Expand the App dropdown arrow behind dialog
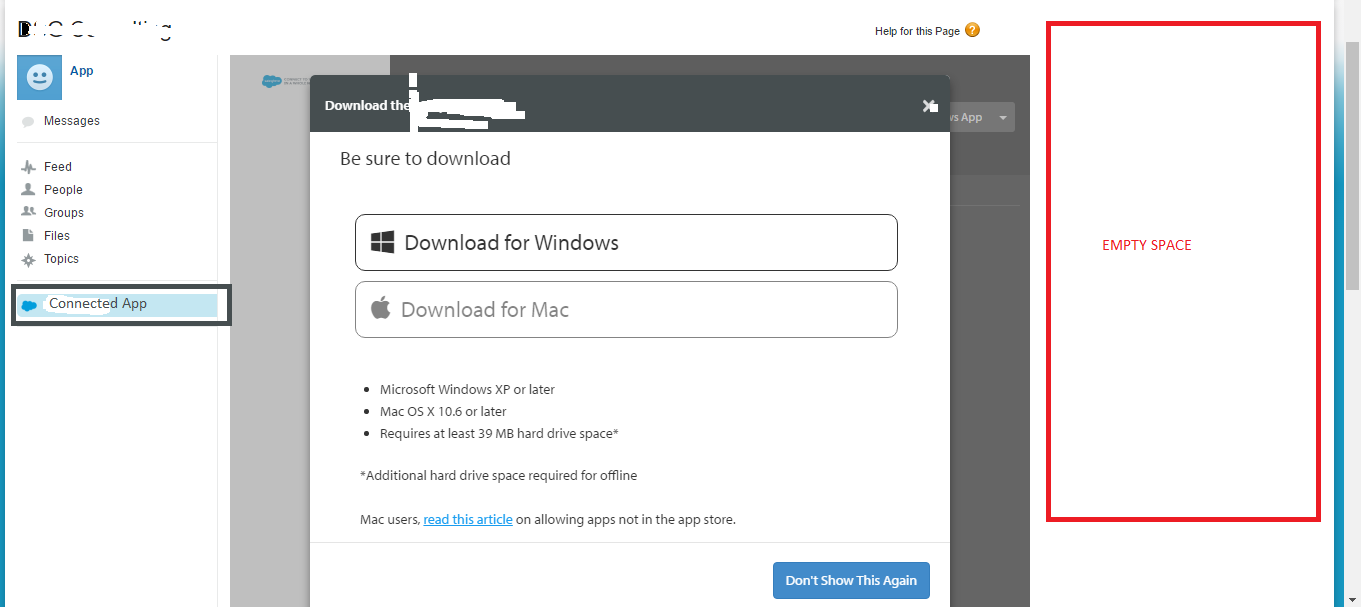This screenshot has height=607, width=1361. pos(1002,118)
